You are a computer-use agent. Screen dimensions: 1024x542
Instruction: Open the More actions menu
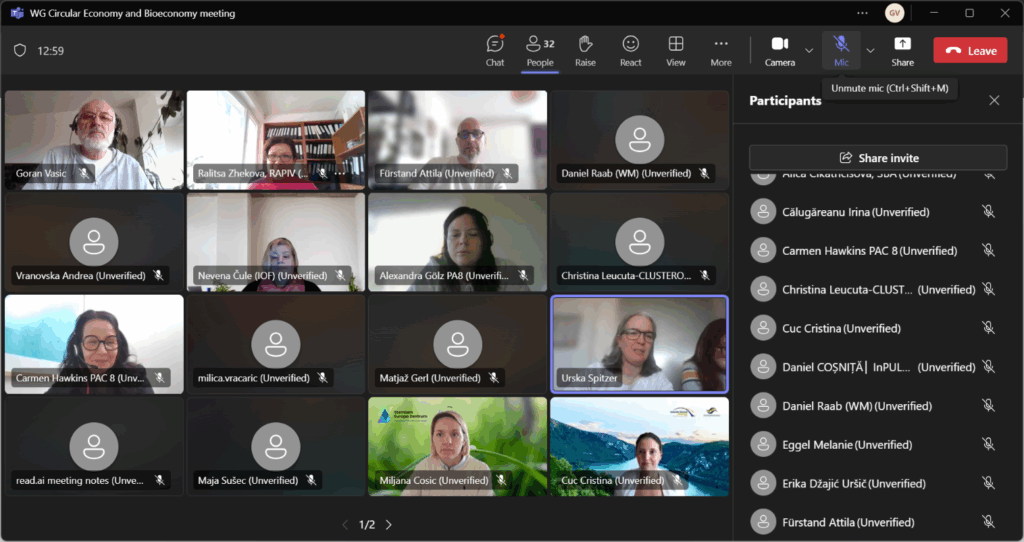721,50
